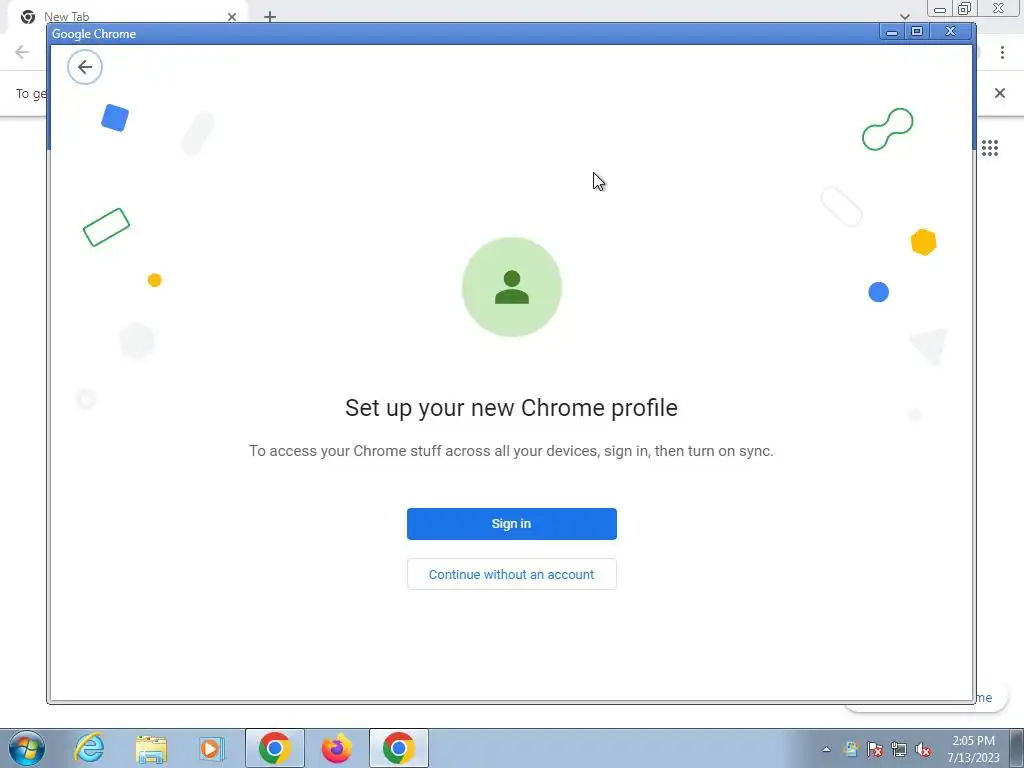Click the clock showing 2:05 PM
Viewport: 1024px width, 768px height.
[x=973, y=741]
